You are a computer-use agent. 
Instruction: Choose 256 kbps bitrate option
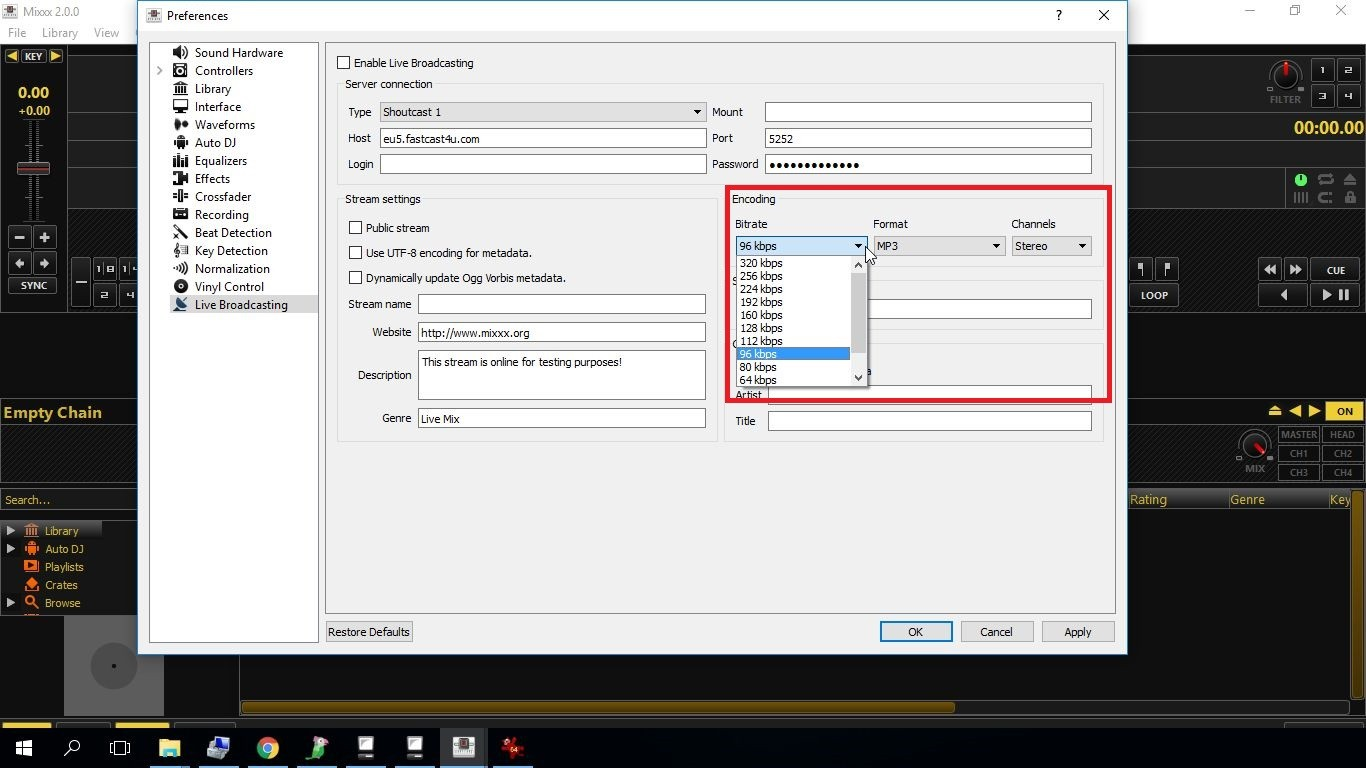(x=793, y=276)
